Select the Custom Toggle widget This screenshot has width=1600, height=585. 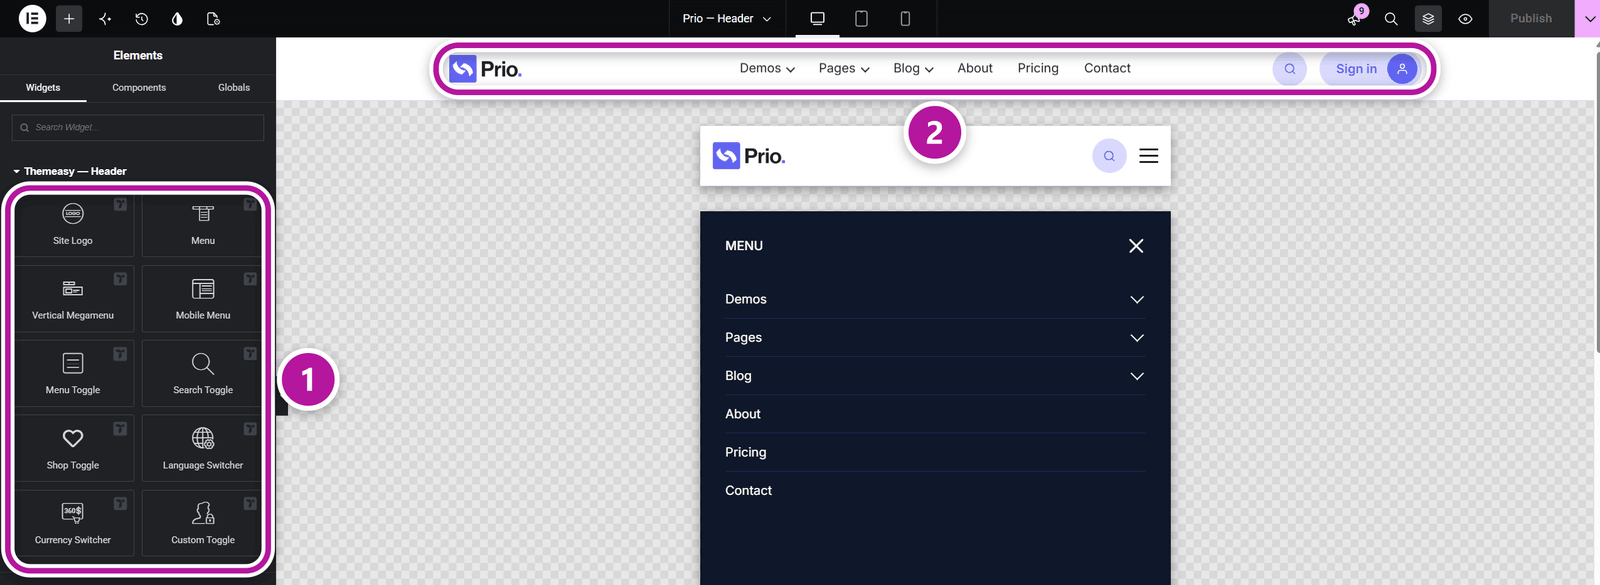(203, 523)
